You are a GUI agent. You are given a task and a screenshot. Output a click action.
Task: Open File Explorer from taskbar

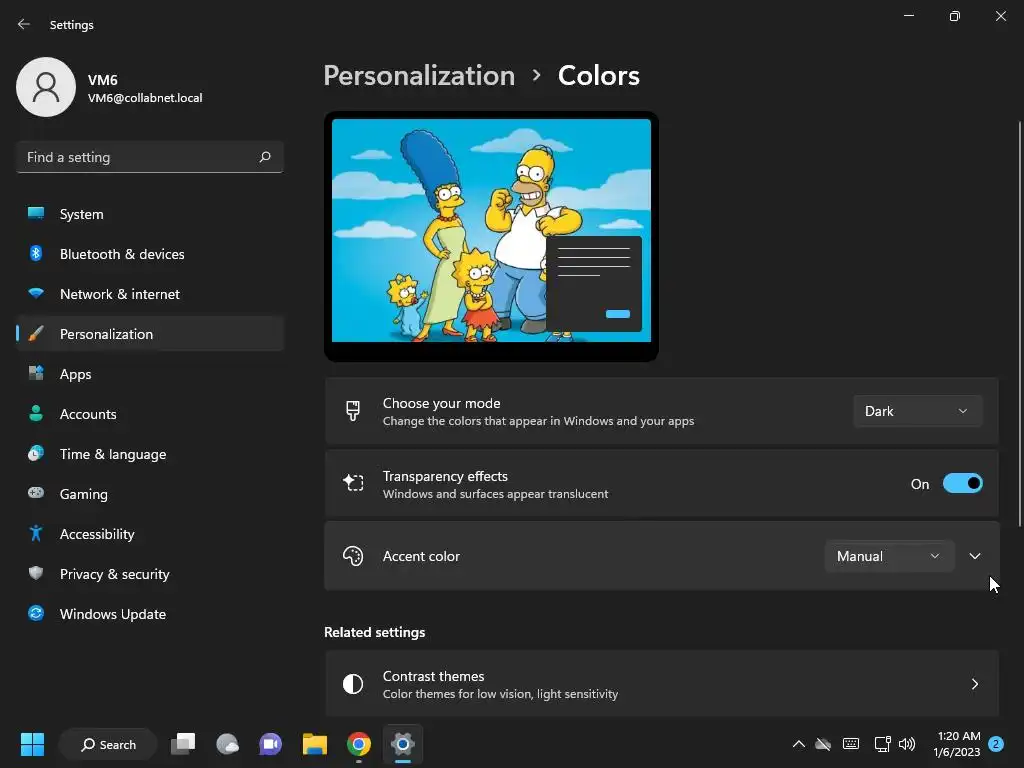coord(315,744)
